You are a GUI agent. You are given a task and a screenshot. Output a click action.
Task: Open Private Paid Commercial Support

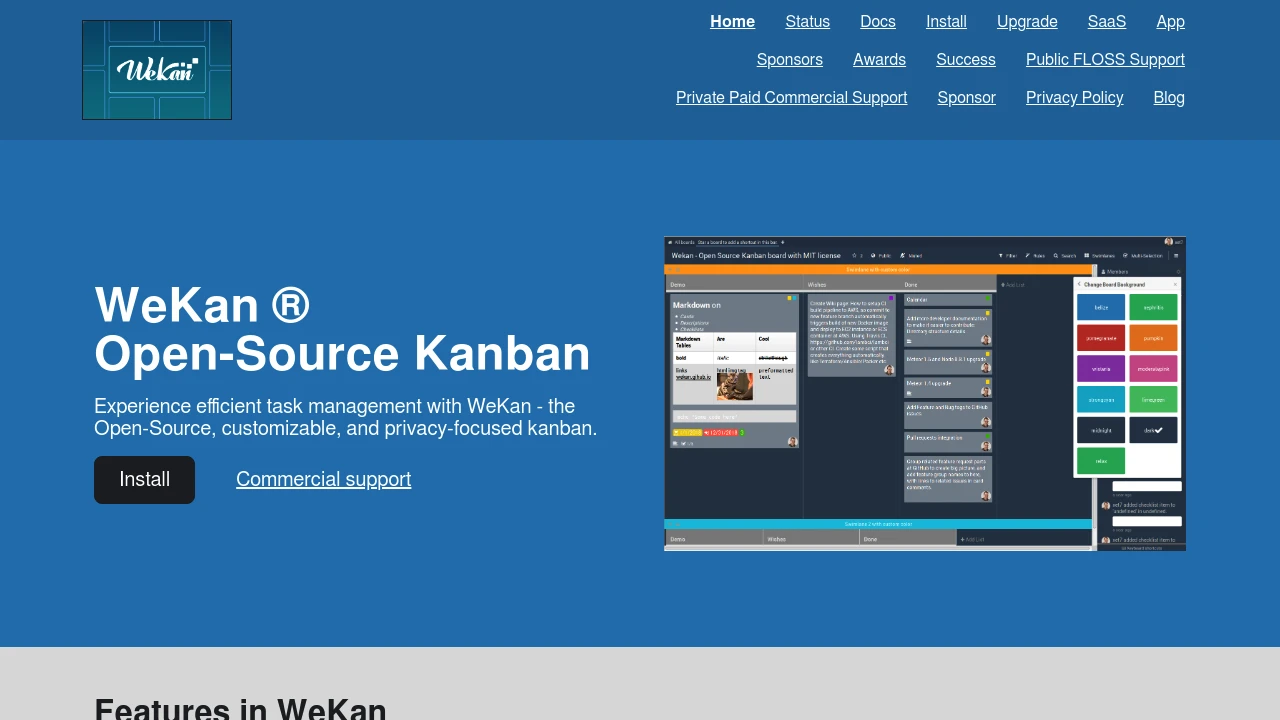click(791, 98)
